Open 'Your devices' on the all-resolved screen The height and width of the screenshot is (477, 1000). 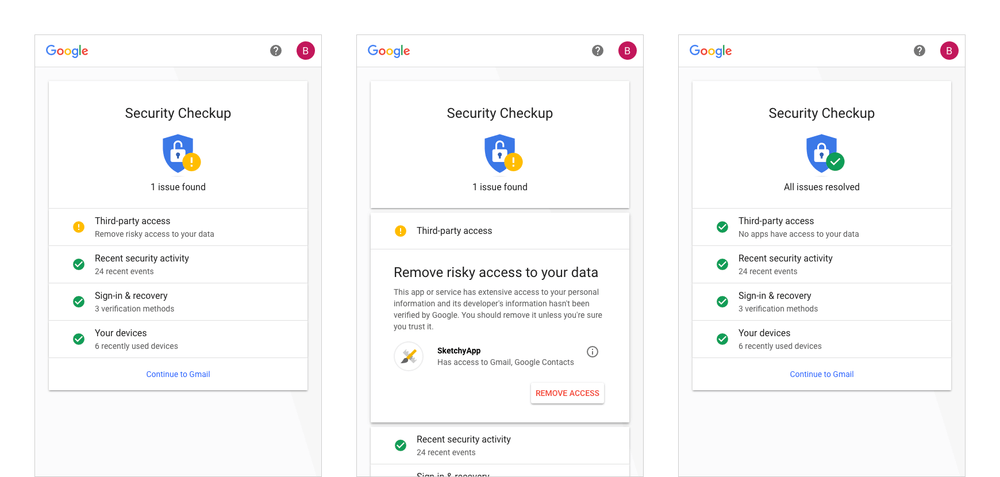click(821, 339)
